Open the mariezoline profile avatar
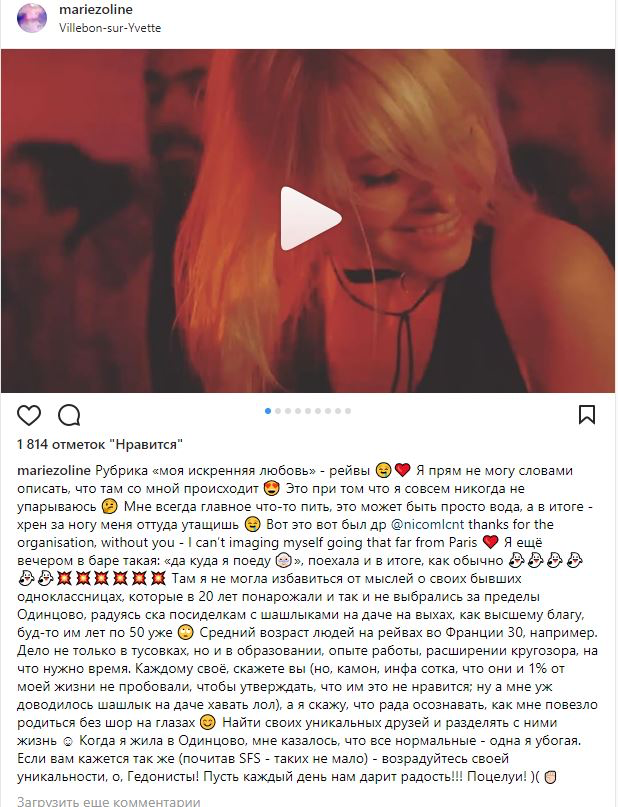The image size is (618, 807). click(x=32, y=17)
